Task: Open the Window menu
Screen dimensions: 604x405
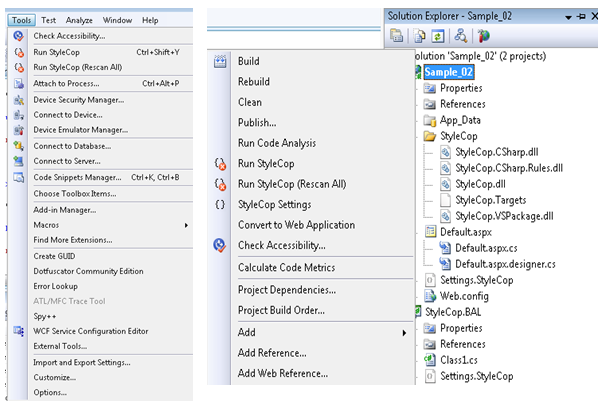Action: pyautogui.click(x=117, y=20)
